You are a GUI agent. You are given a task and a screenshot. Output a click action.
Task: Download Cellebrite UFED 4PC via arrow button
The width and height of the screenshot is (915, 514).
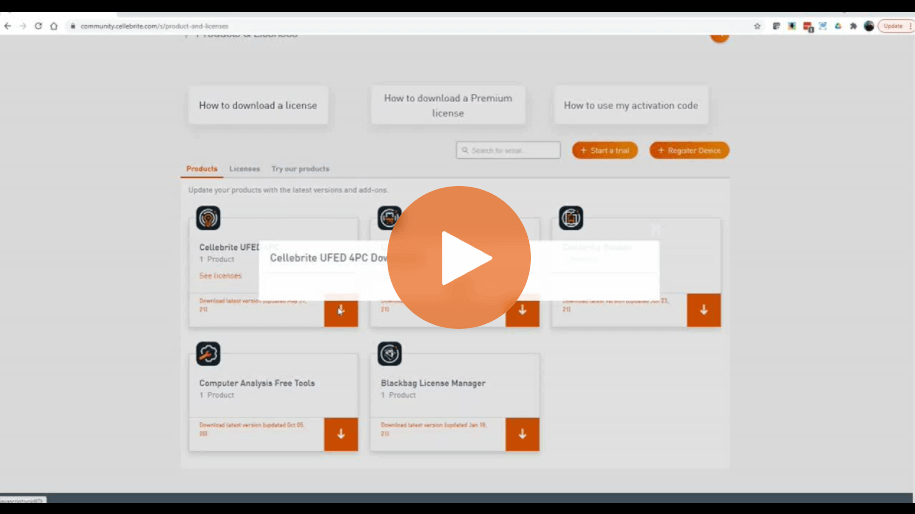coord(341,310)
